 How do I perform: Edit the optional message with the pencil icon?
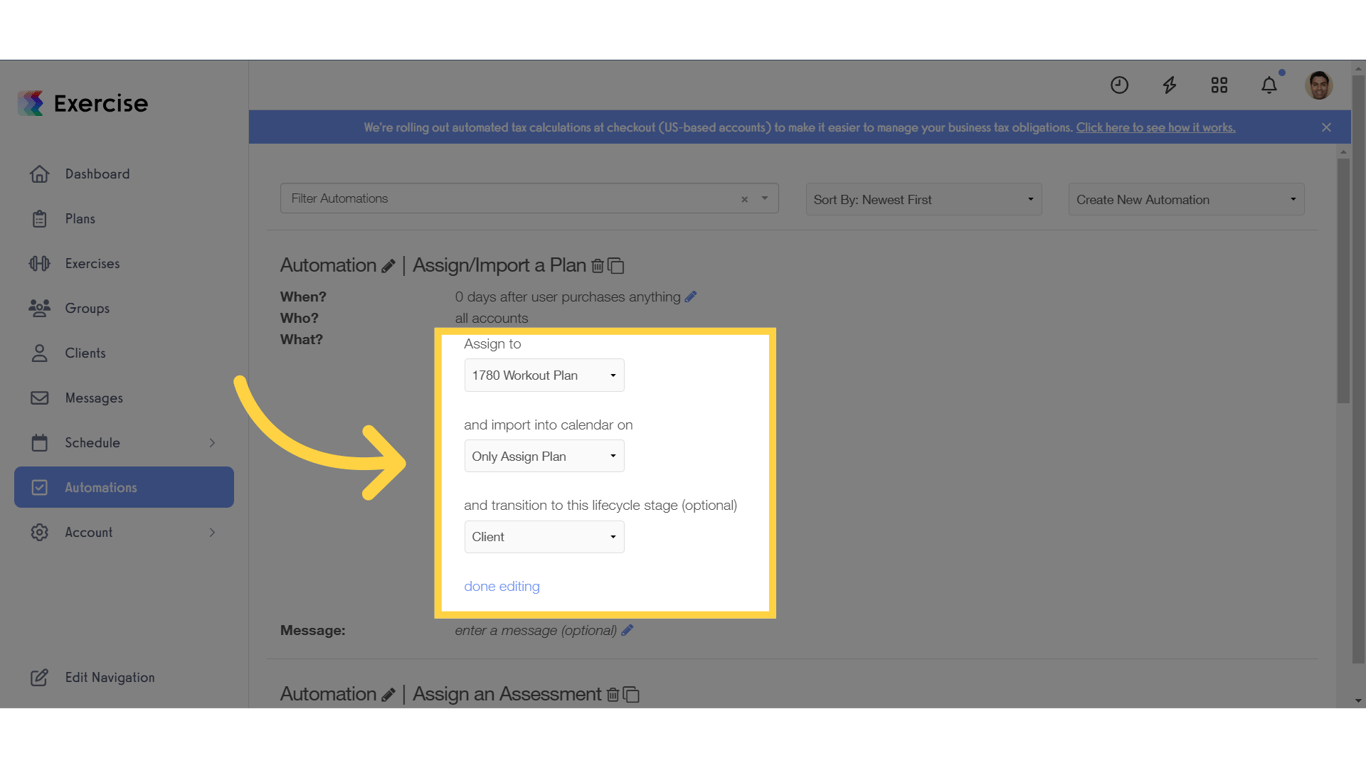627,630
